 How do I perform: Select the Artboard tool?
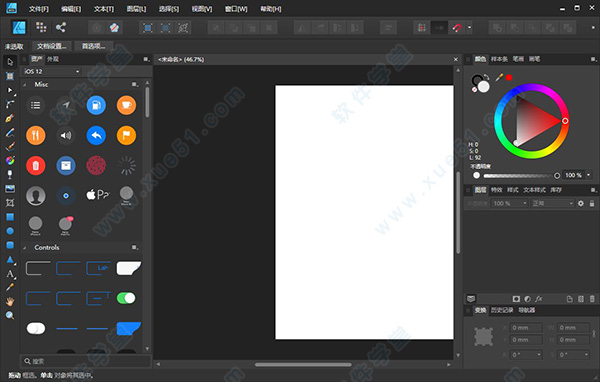(x=10, y=76)
